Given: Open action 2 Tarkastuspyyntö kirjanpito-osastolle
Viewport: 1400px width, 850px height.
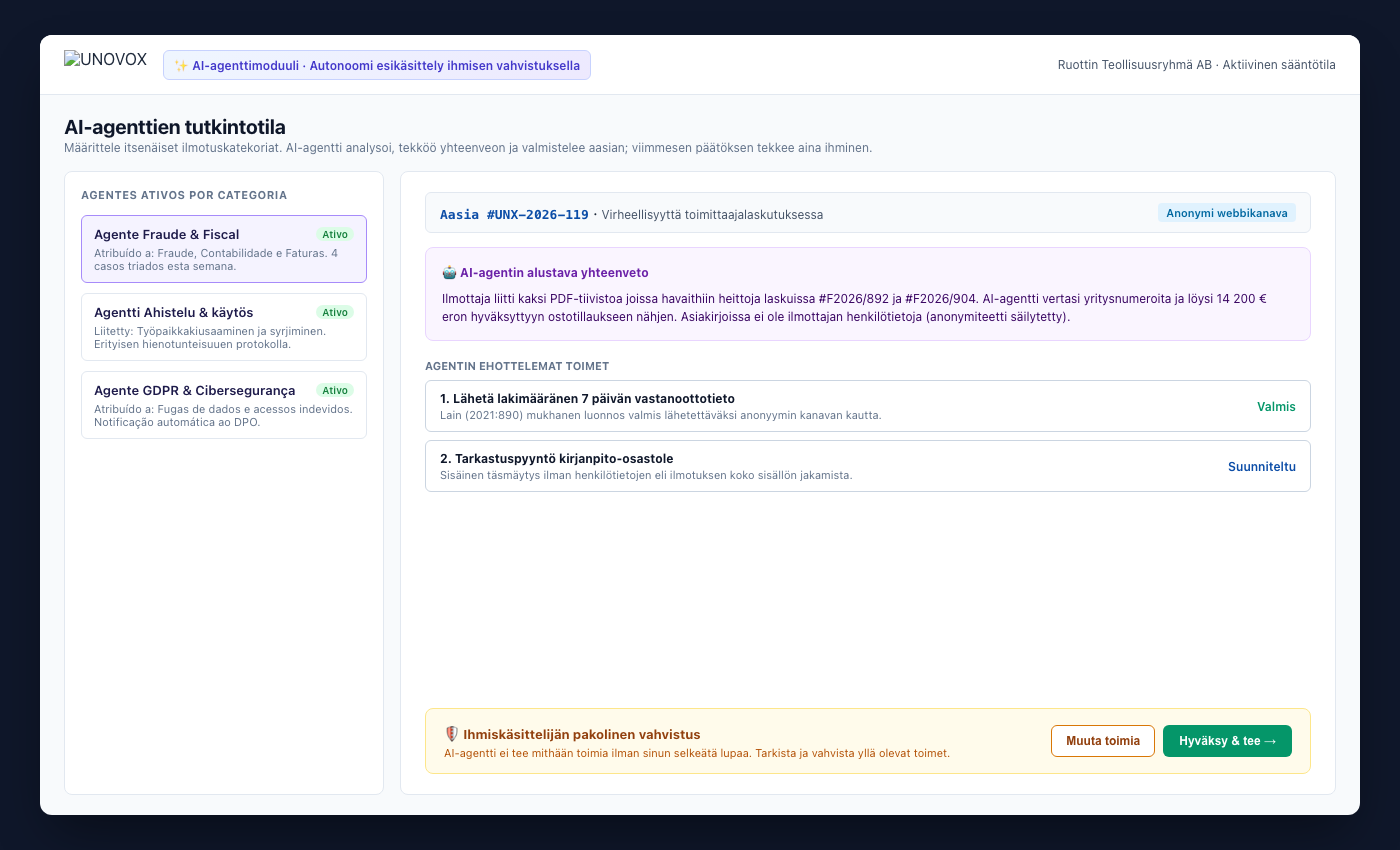Looking at the screenshot, I should [868, 466].
